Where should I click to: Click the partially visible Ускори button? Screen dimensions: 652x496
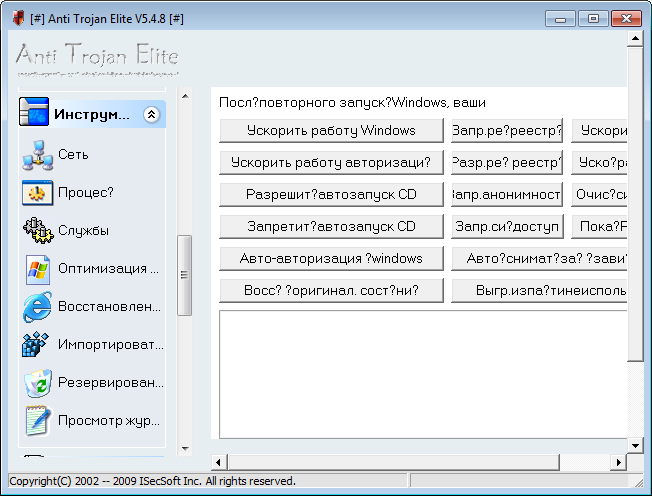pos(599,131)
